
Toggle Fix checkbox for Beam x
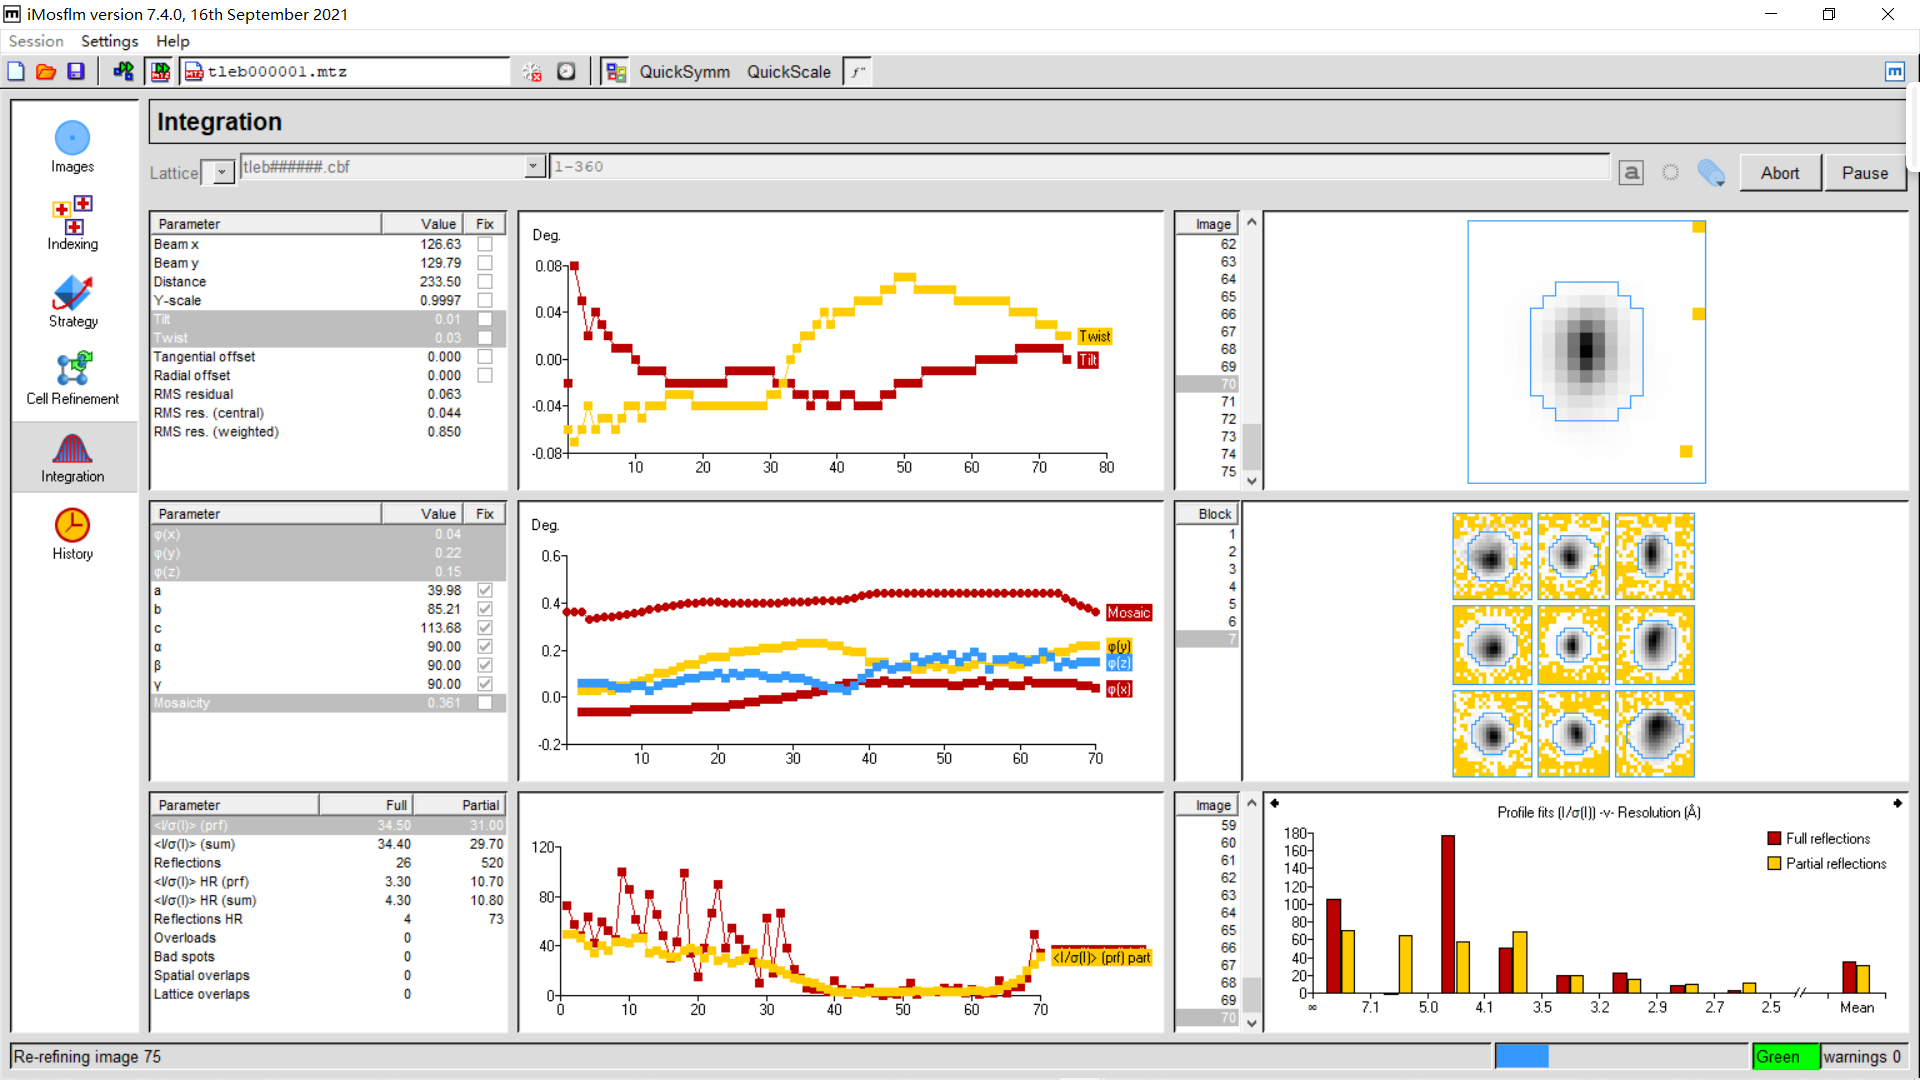(x=485, y=244)
